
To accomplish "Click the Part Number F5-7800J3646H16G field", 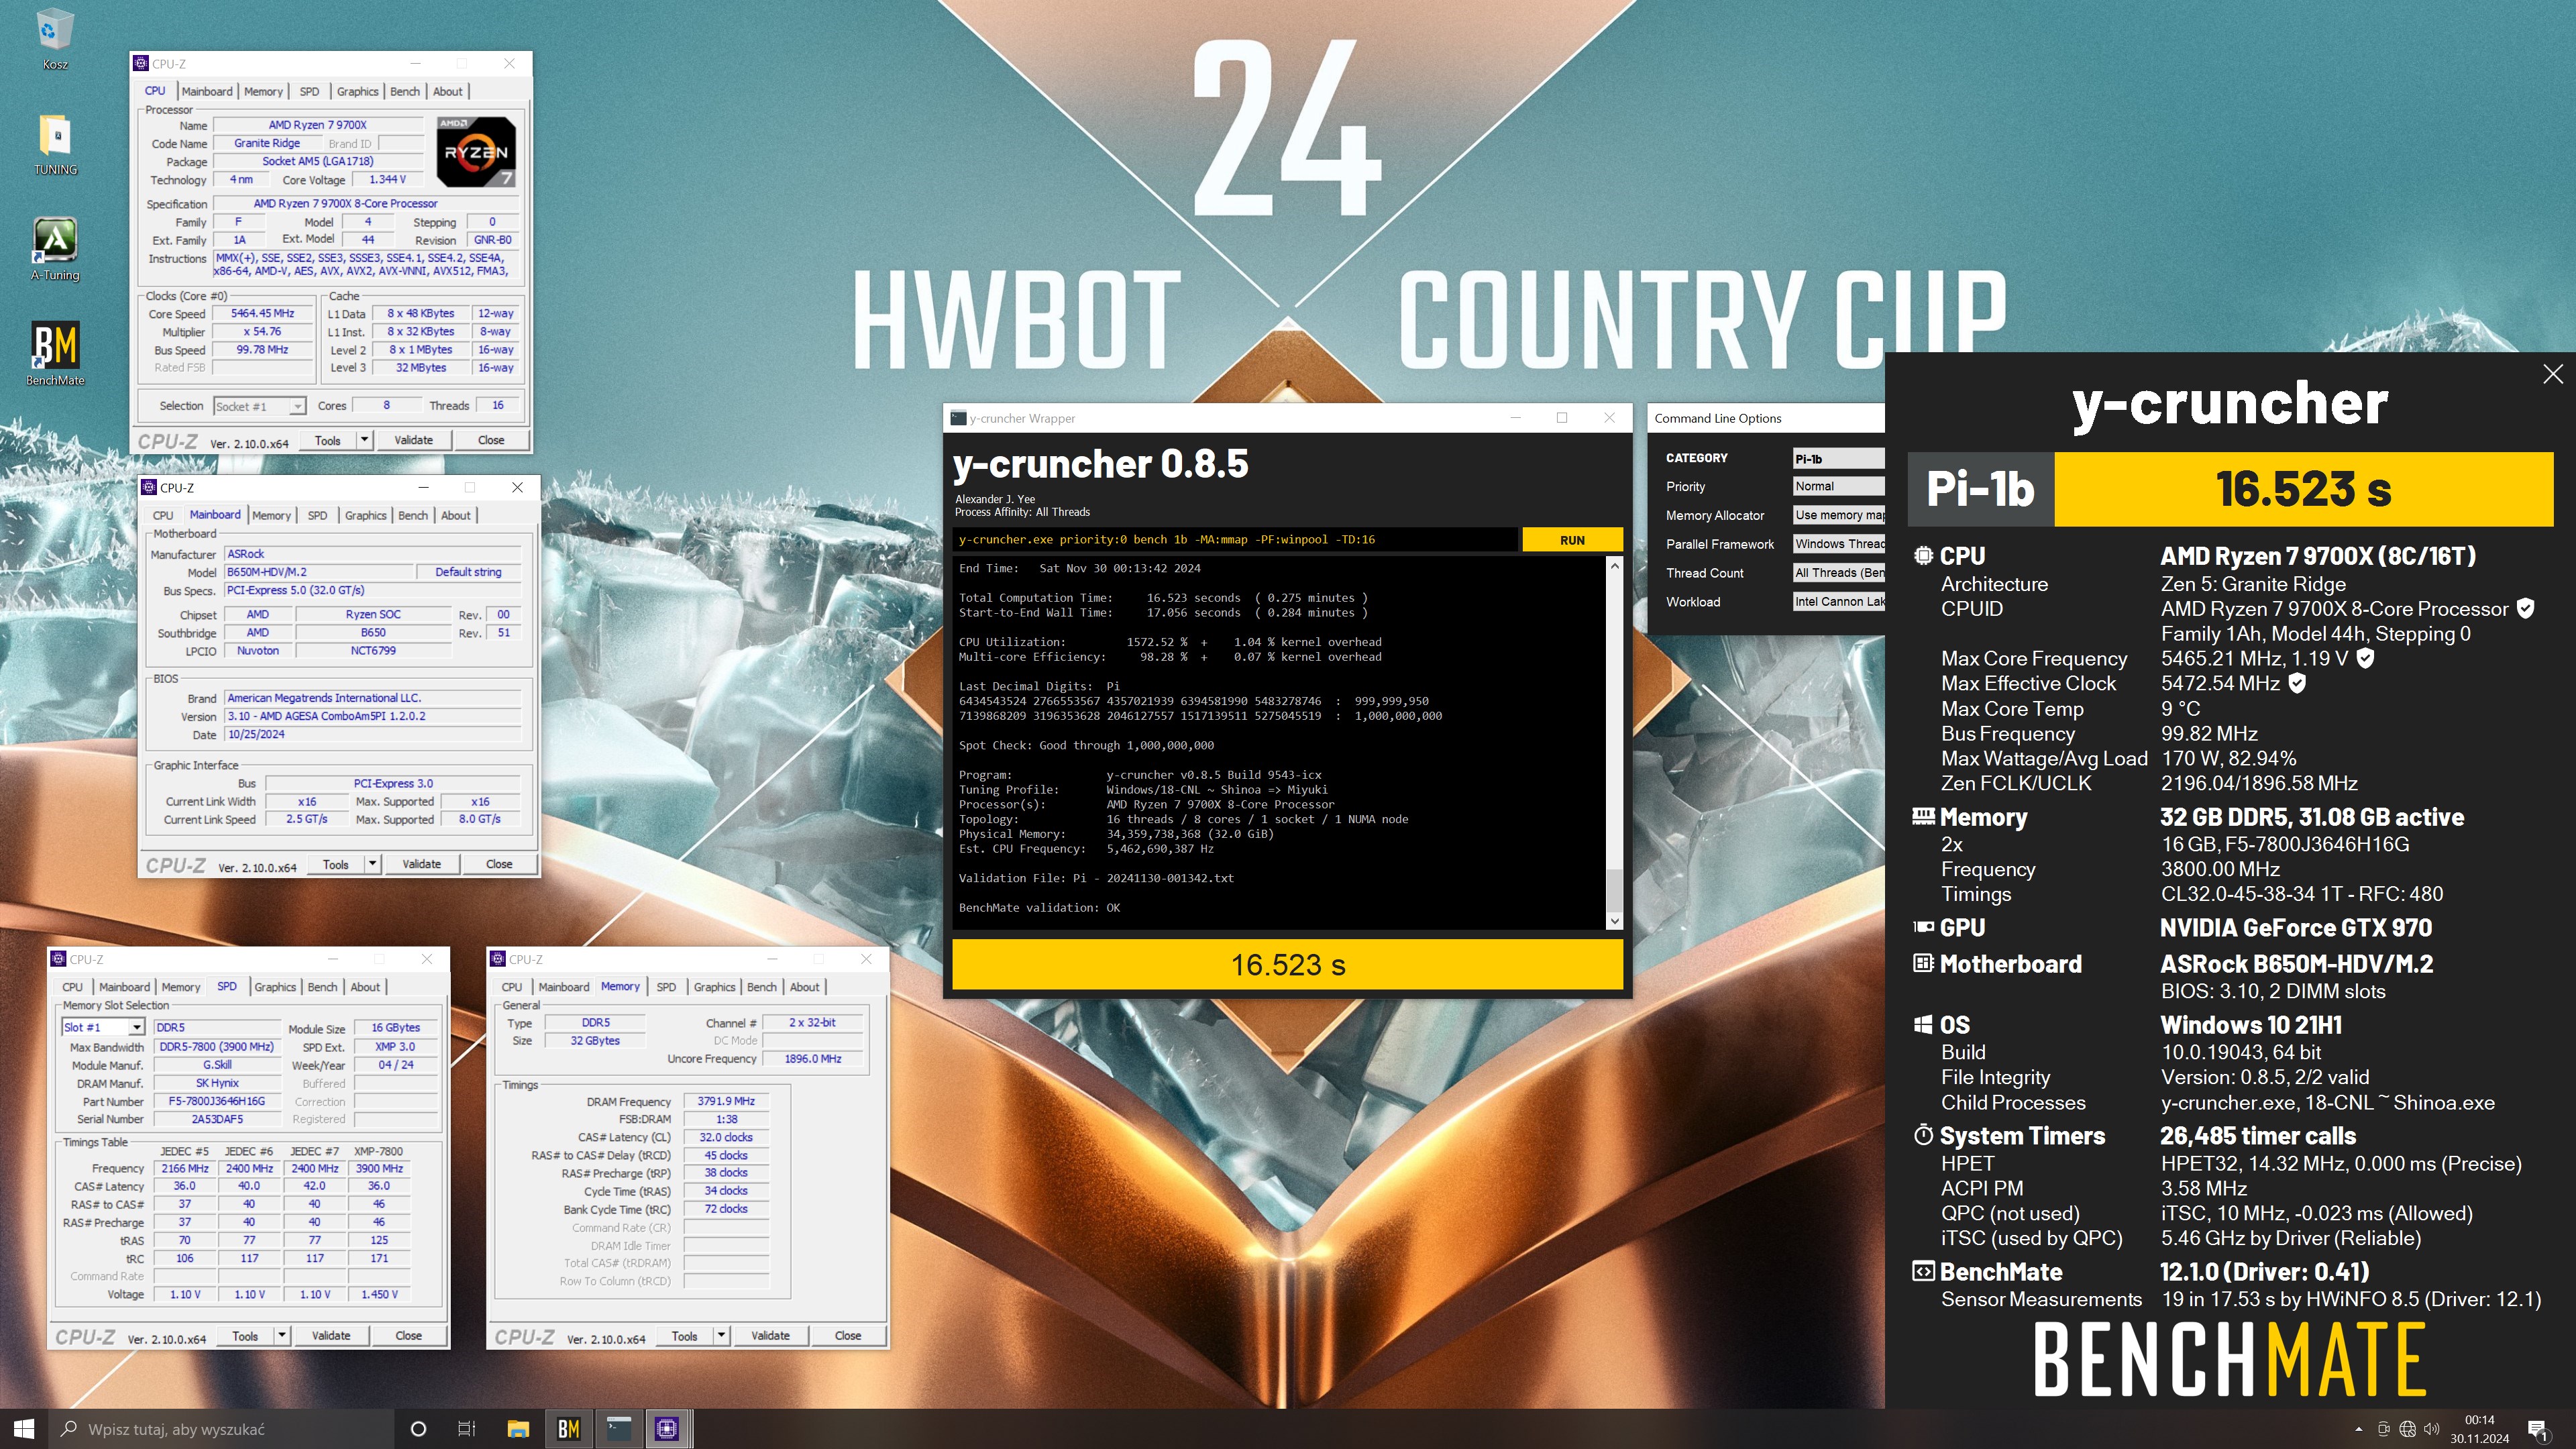I will pyautogui.click(x=217, y=1101).
